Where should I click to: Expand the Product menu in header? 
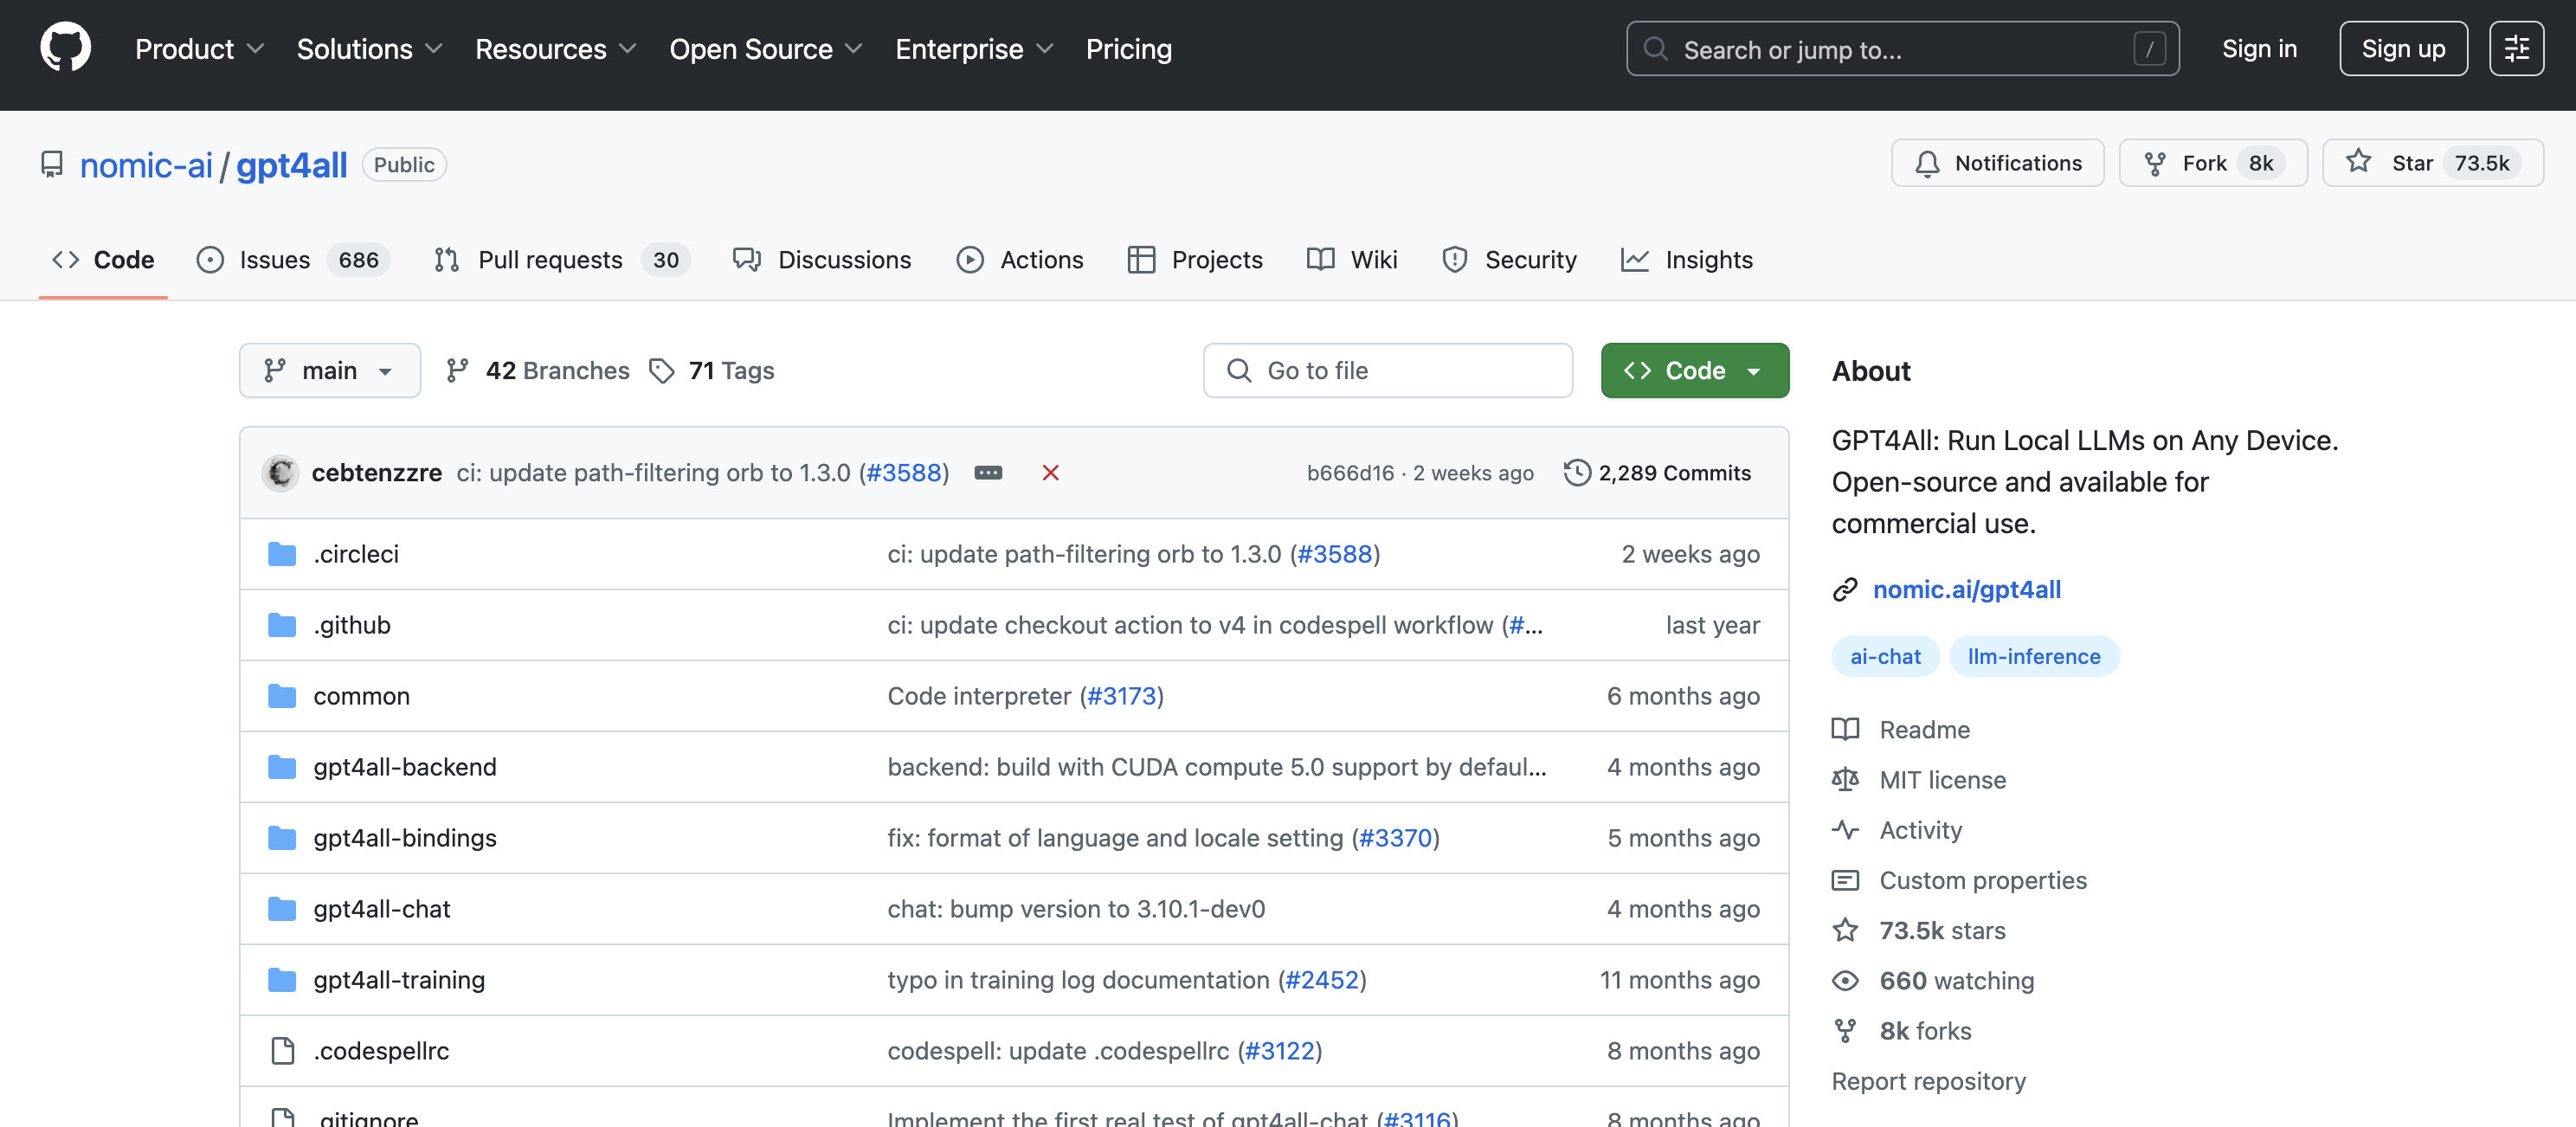pyautogui.click(x=199, y=49)
